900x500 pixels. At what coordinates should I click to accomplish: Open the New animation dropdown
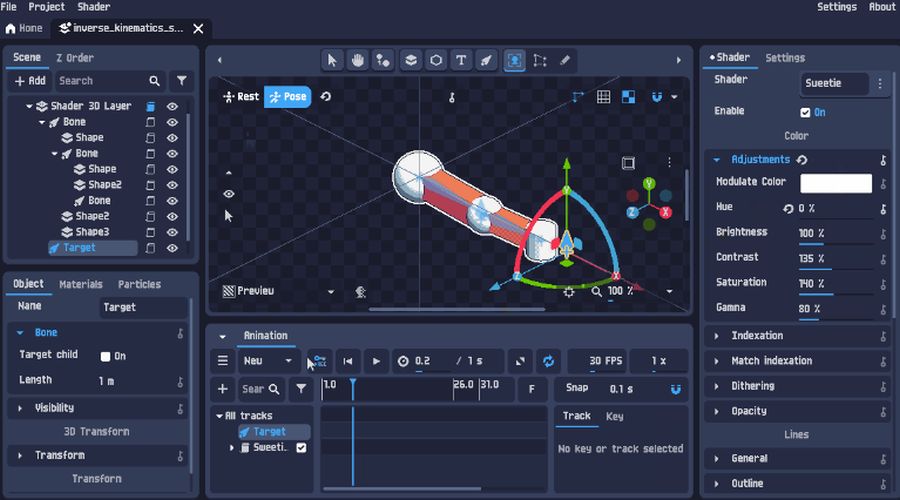click(269, 361)
